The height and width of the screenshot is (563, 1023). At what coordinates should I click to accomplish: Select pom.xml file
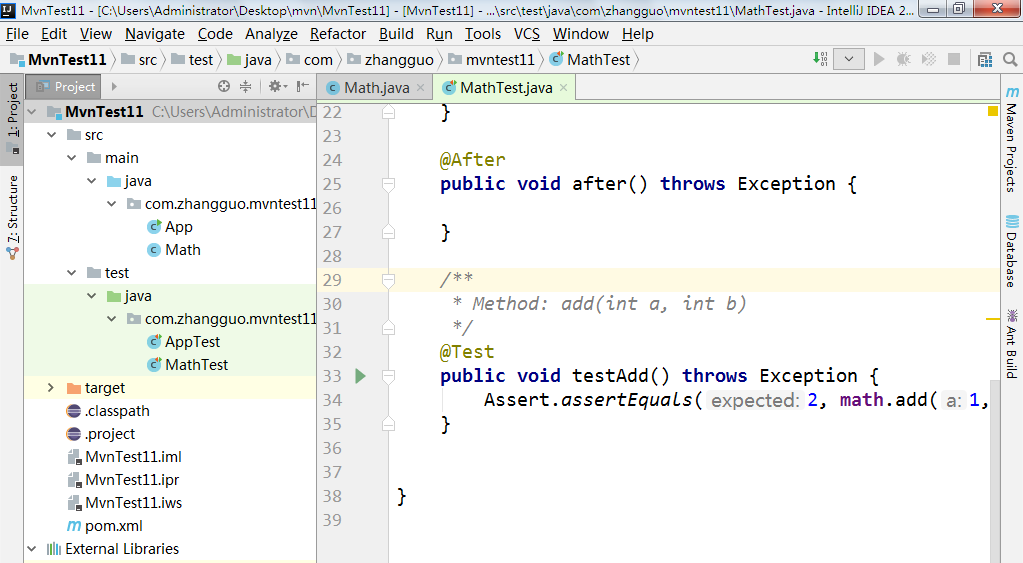coord(104,526)
